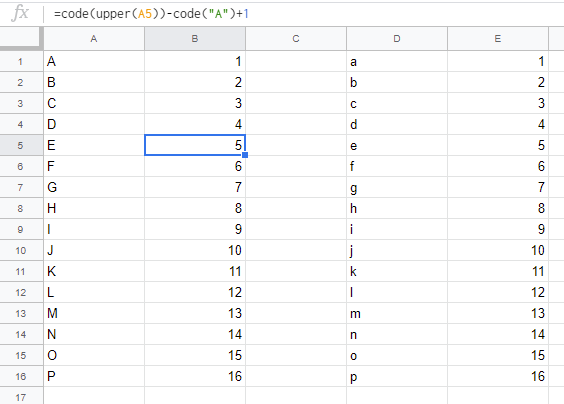Click empty cell C5
Screen dimensions: 564x404
pyautogui.click(x=296, y=145)
